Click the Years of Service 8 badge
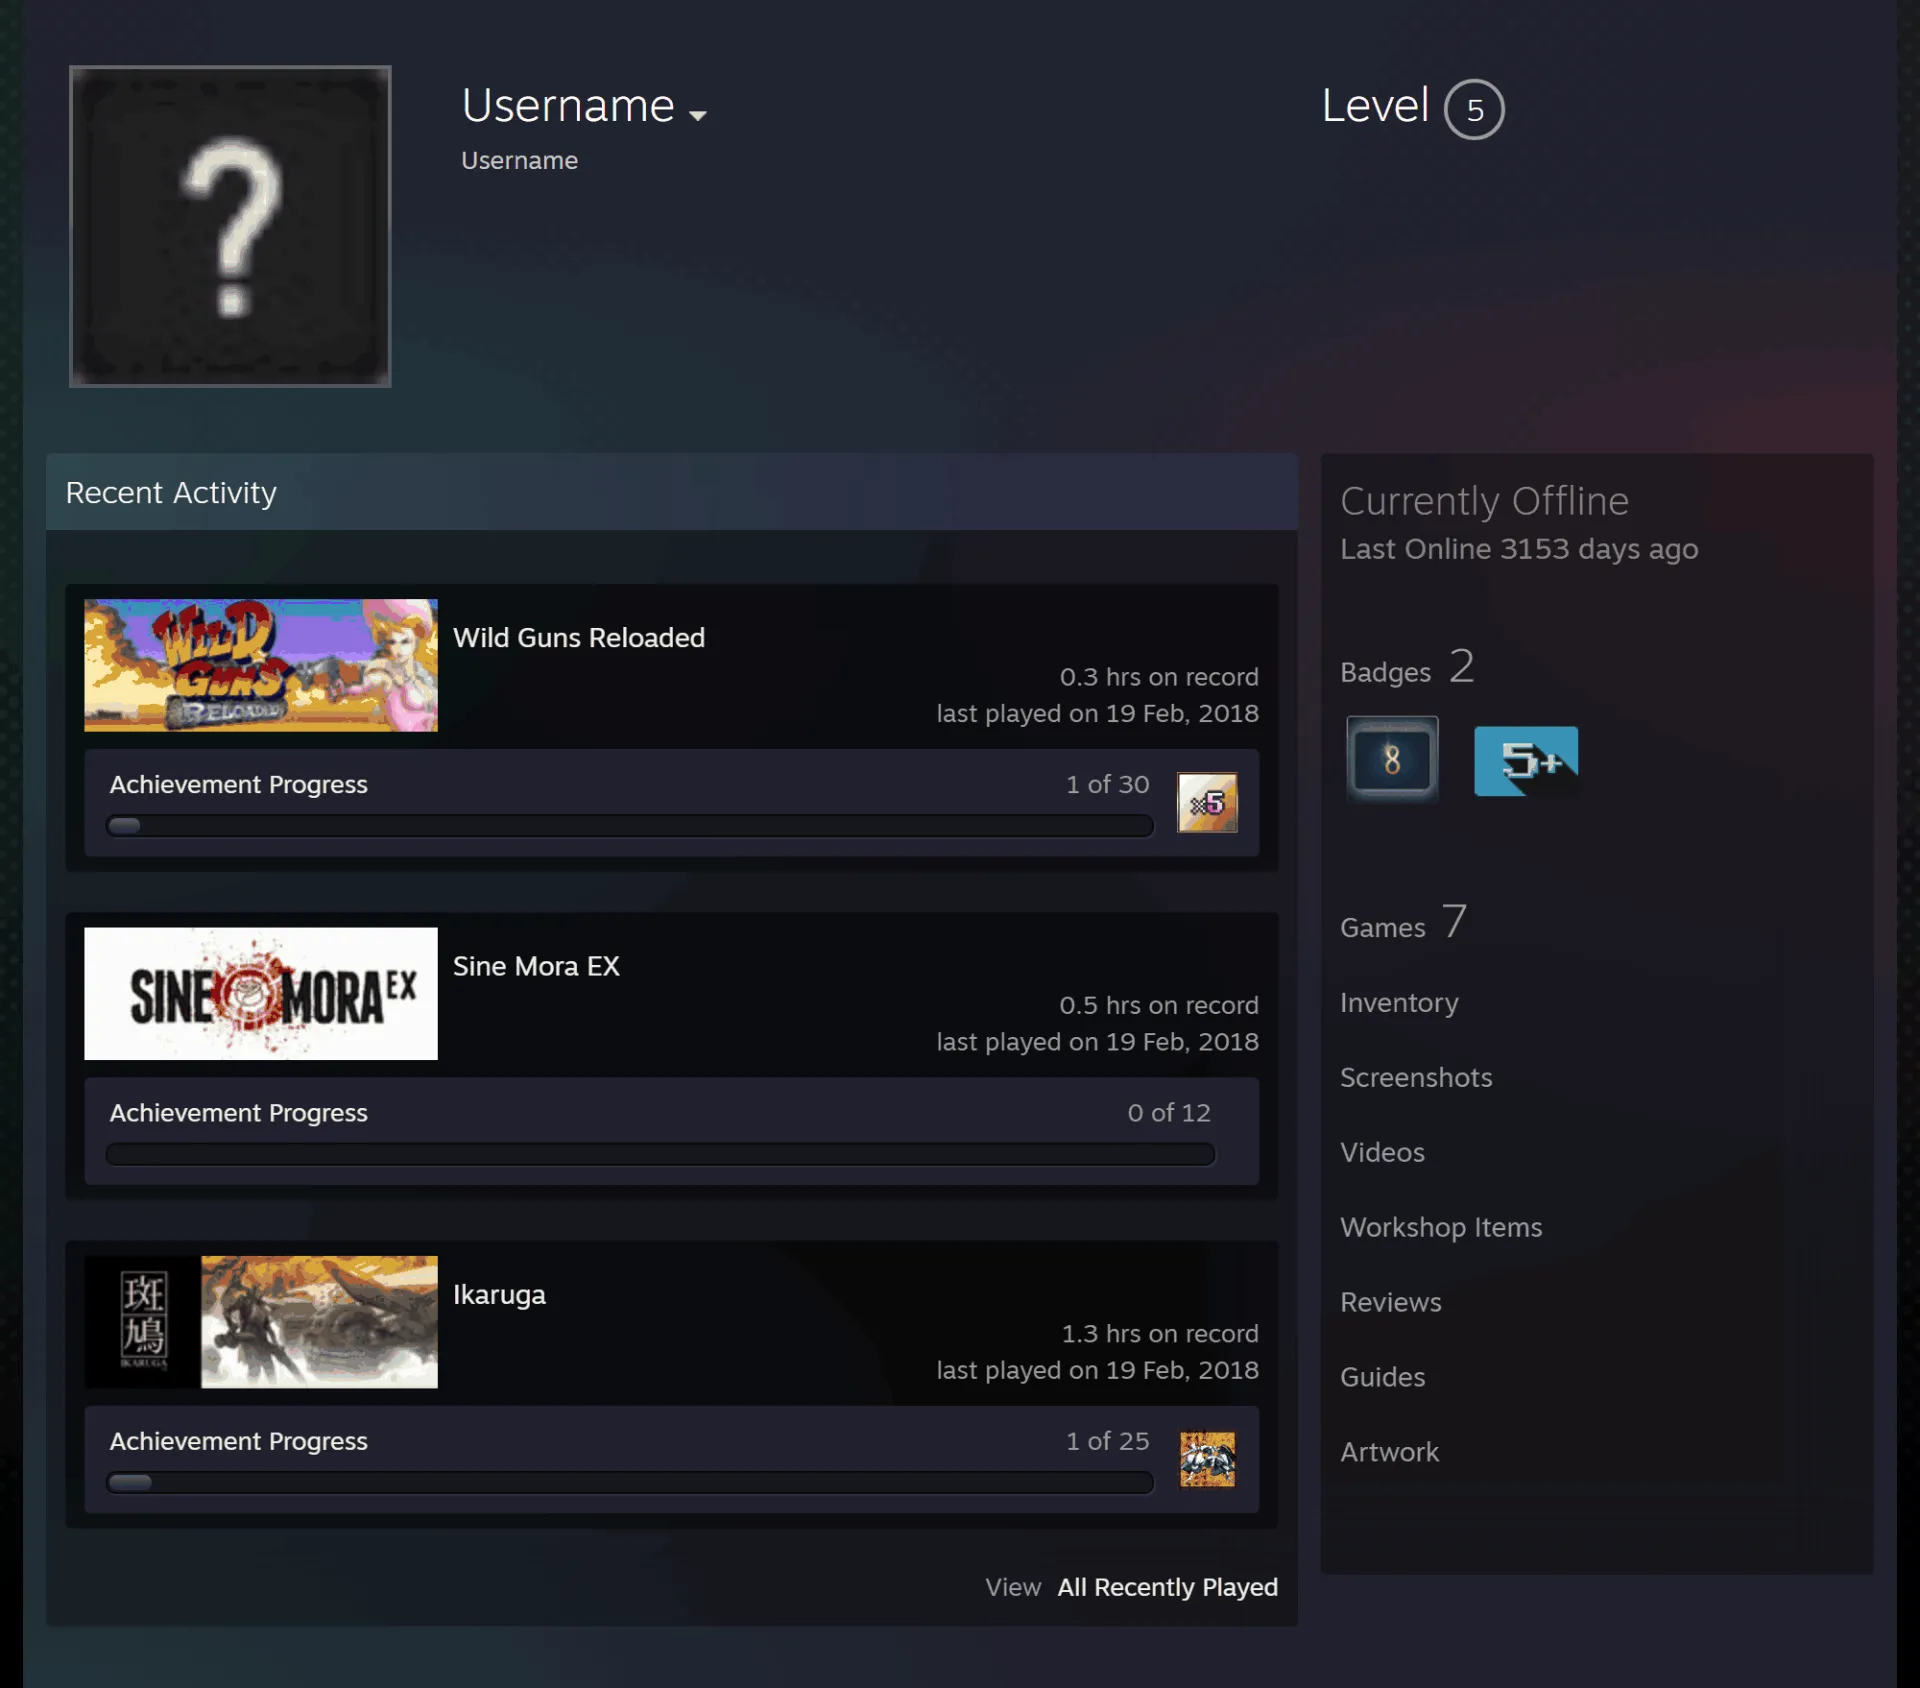The image size is (1920, 1688). pos(1392,760)
